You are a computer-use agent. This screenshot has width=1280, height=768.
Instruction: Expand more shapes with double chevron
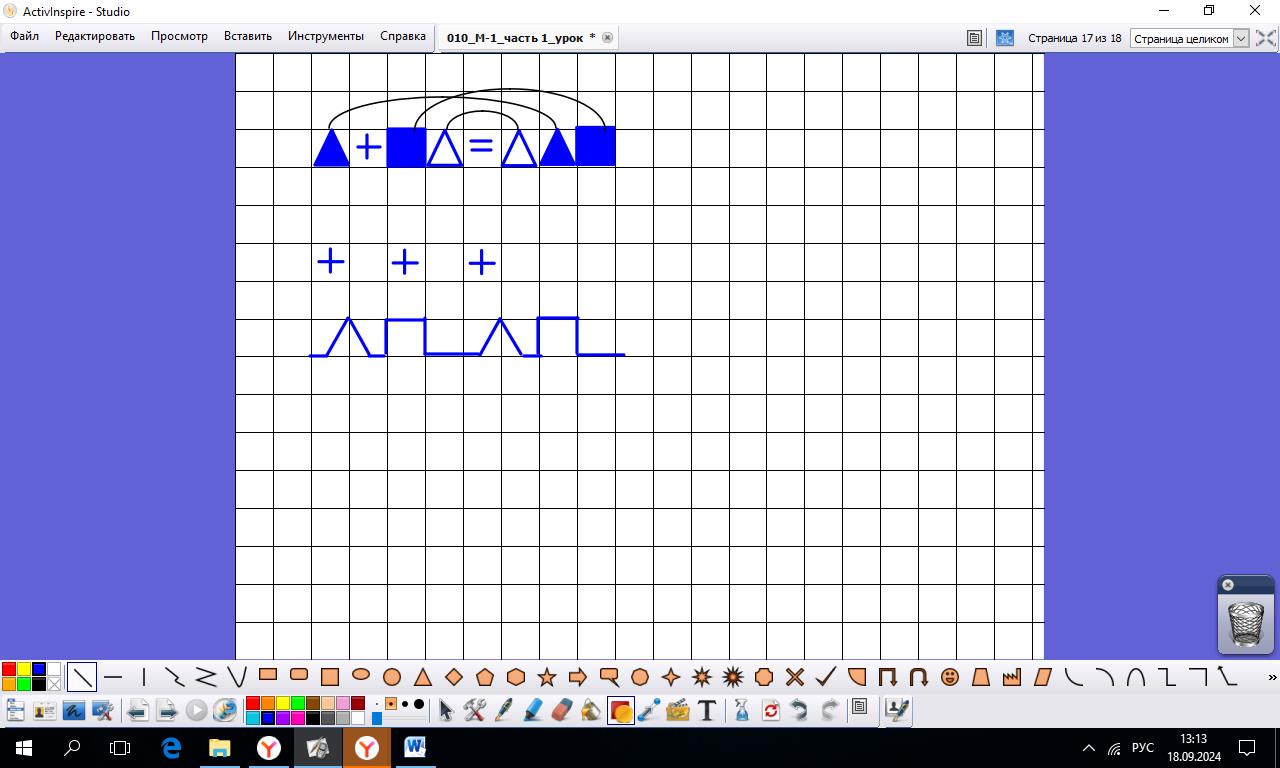[x=1272, y=678]
